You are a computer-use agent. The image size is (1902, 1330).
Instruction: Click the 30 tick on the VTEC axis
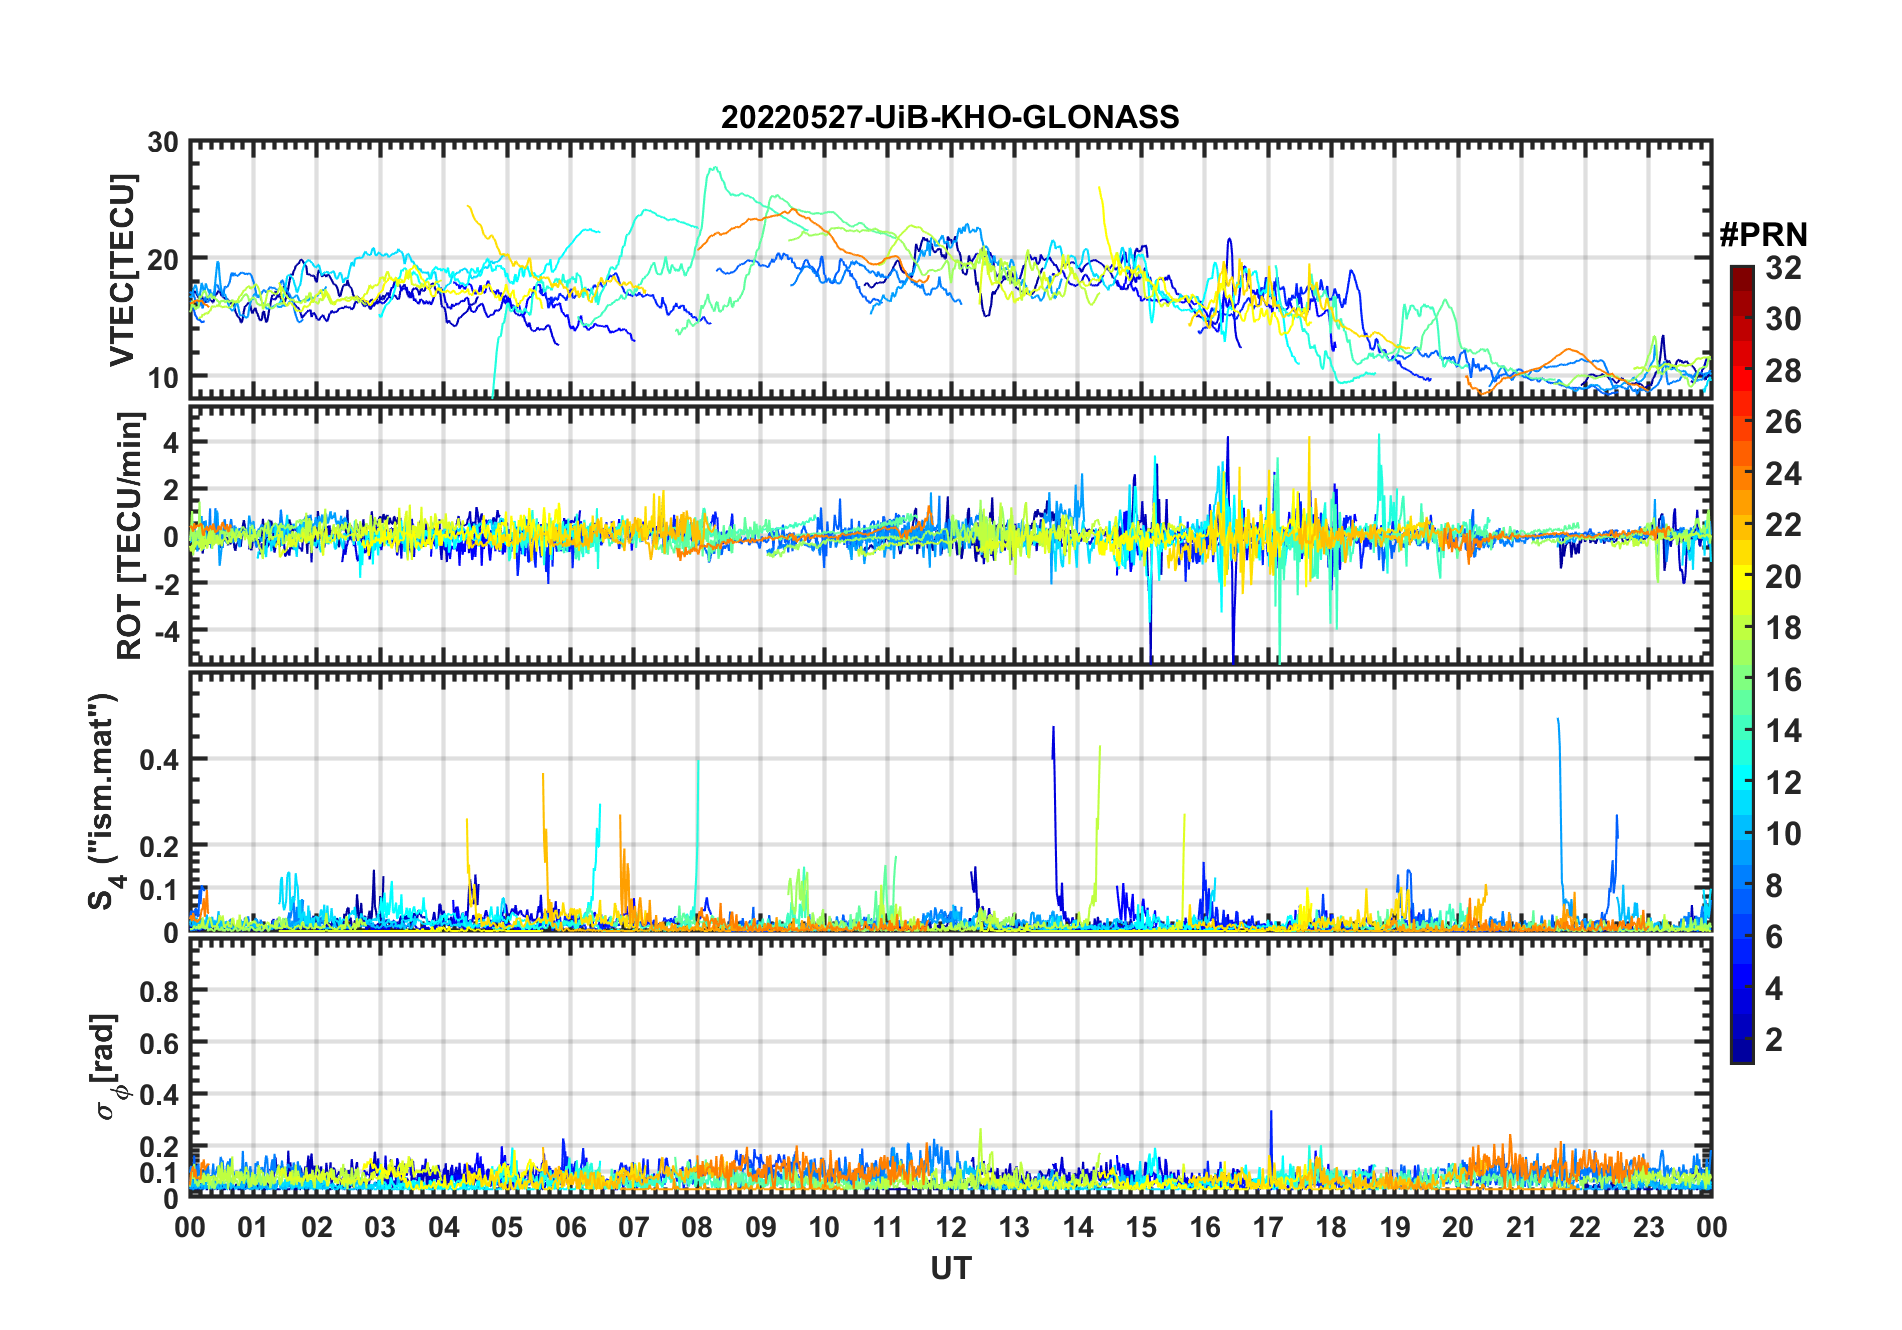pyautogui.click(x=163, y=142)
